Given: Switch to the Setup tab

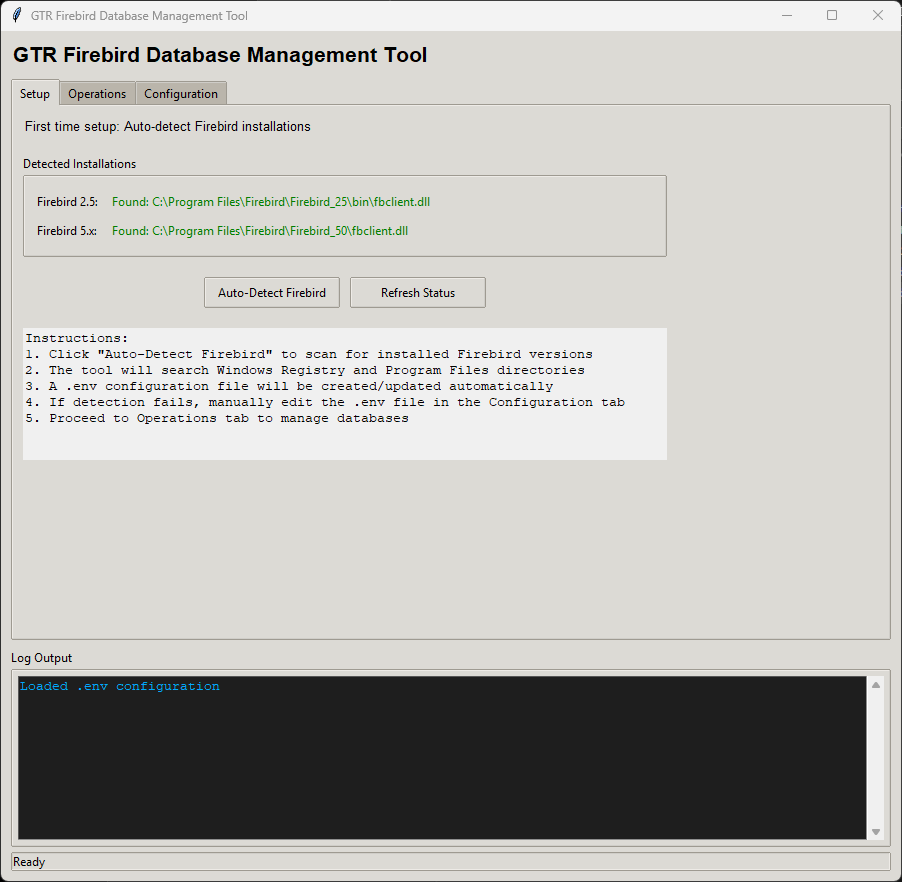Looking at the screenshot, I should [35, 93].
